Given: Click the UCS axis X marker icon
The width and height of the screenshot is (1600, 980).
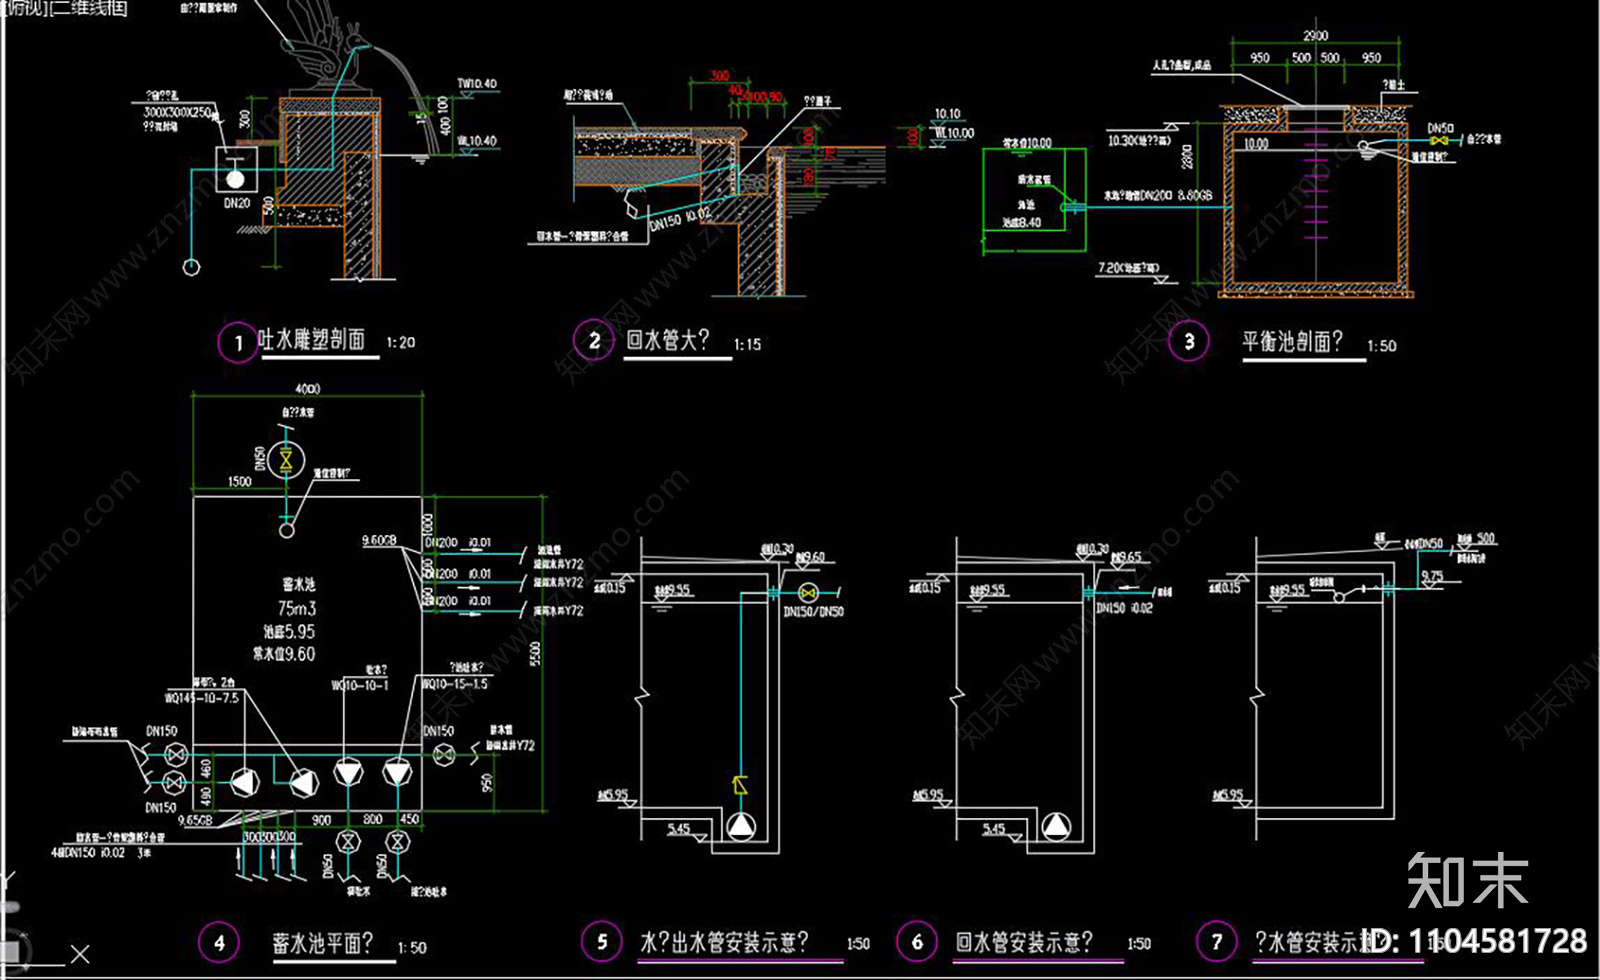Looking at the screenshot, I should click(x=80, y=954).
